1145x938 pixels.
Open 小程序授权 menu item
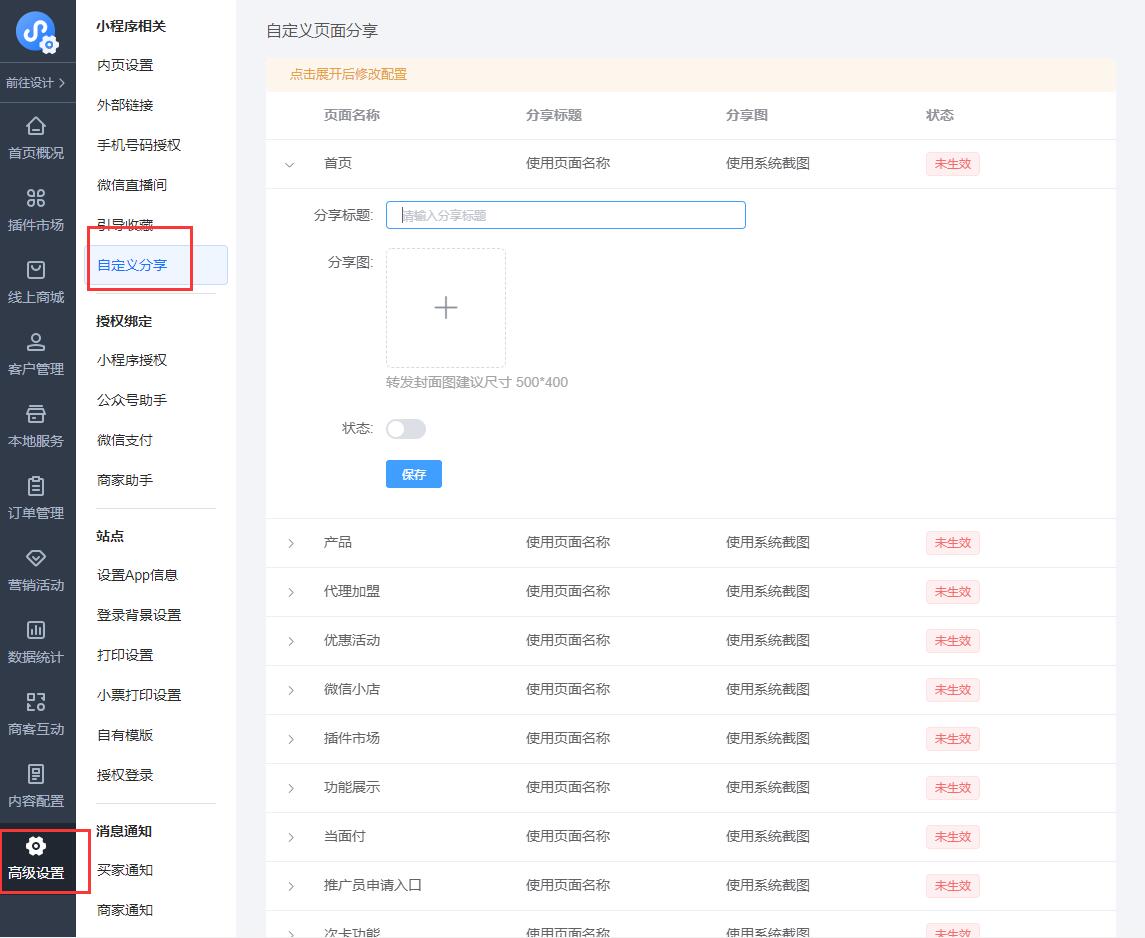click(132, 360)
